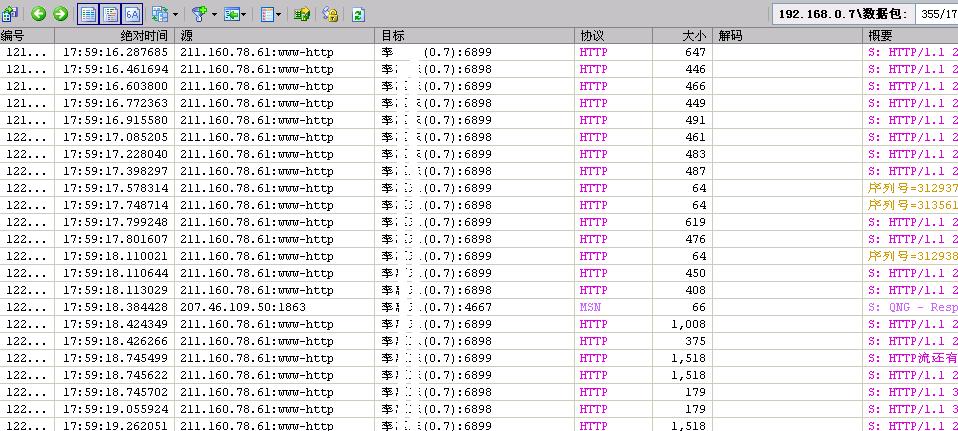Click the green-arrow packet icon left of the padlock

[301, 15]
